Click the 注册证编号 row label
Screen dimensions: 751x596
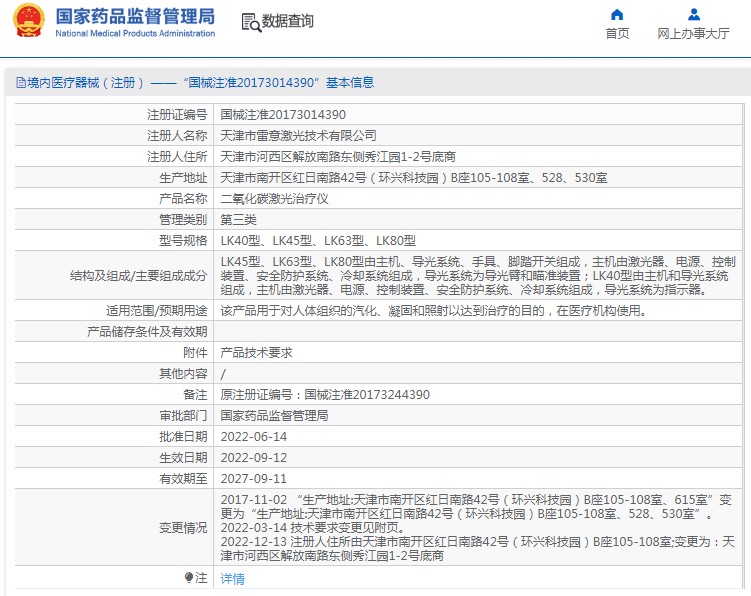click(177, 115)
